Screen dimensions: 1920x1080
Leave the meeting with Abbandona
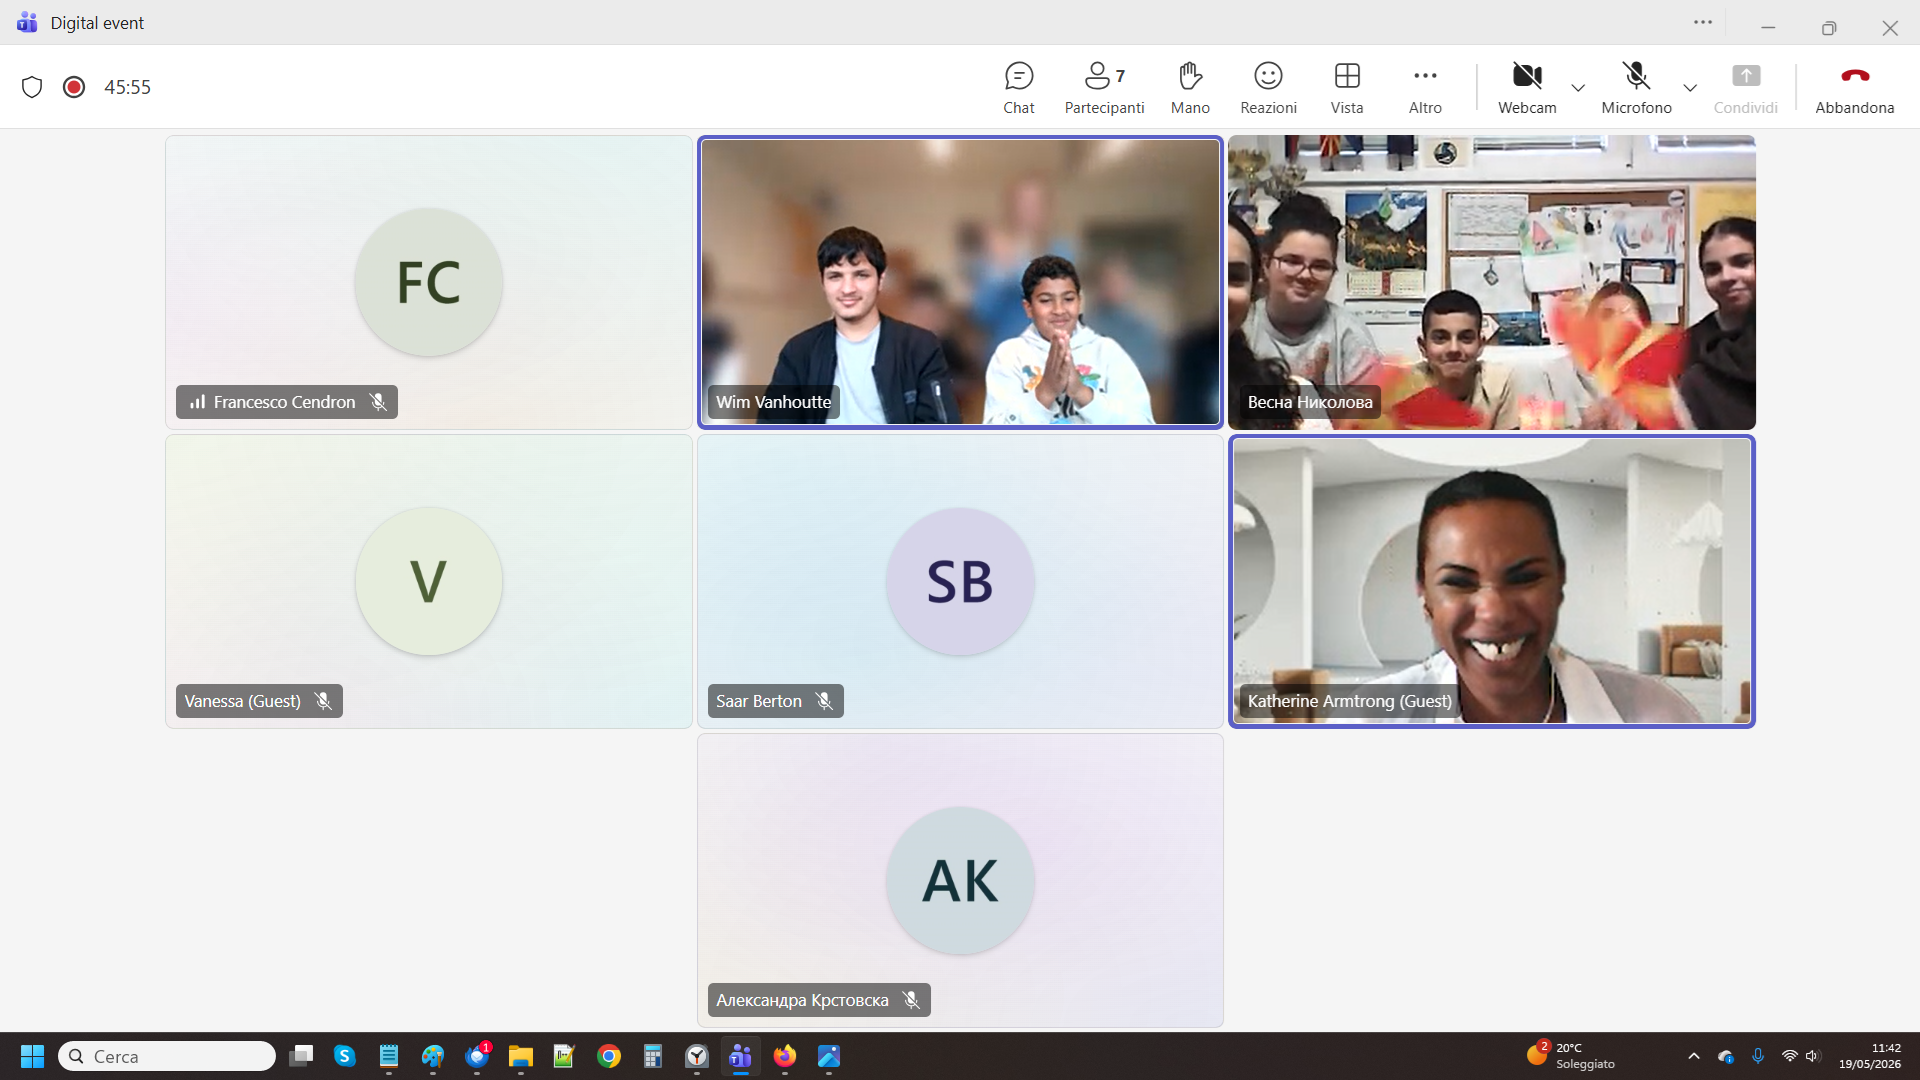1855,88
